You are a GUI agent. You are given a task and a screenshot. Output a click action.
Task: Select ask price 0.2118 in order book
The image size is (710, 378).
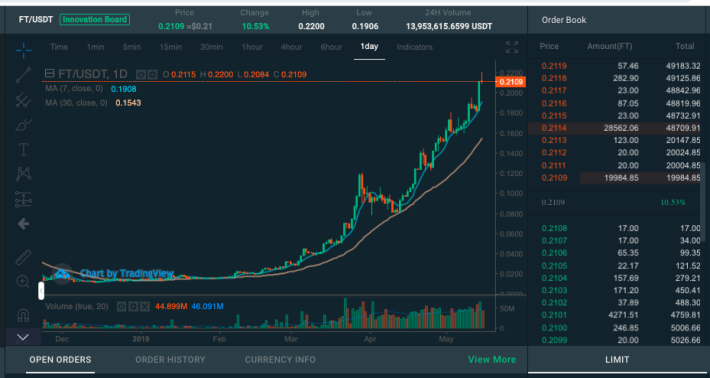(x=554, y=78)
